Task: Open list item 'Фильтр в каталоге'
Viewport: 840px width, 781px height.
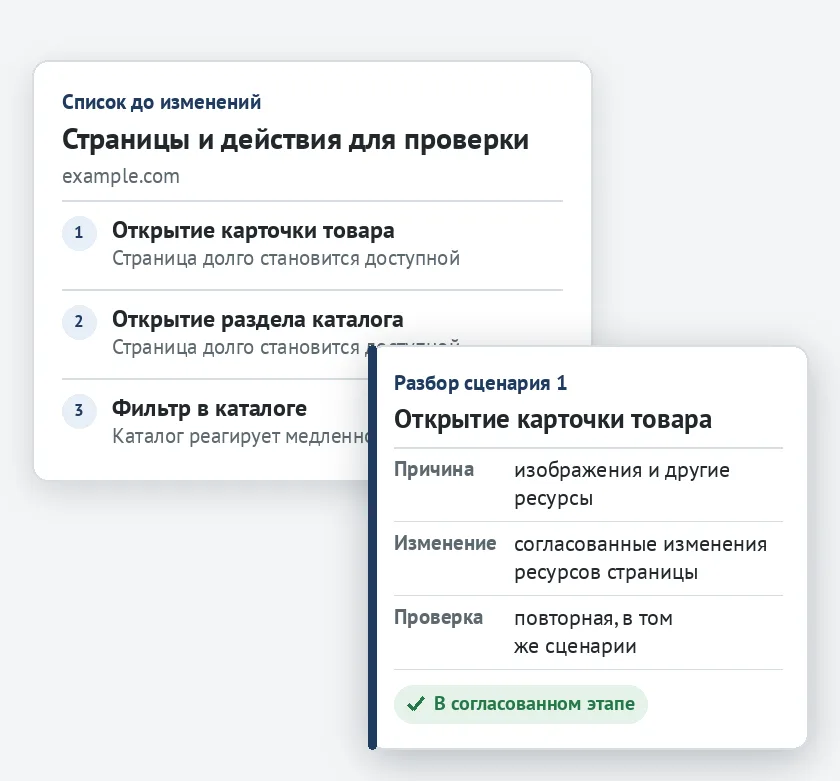Action: click(209, 409)
